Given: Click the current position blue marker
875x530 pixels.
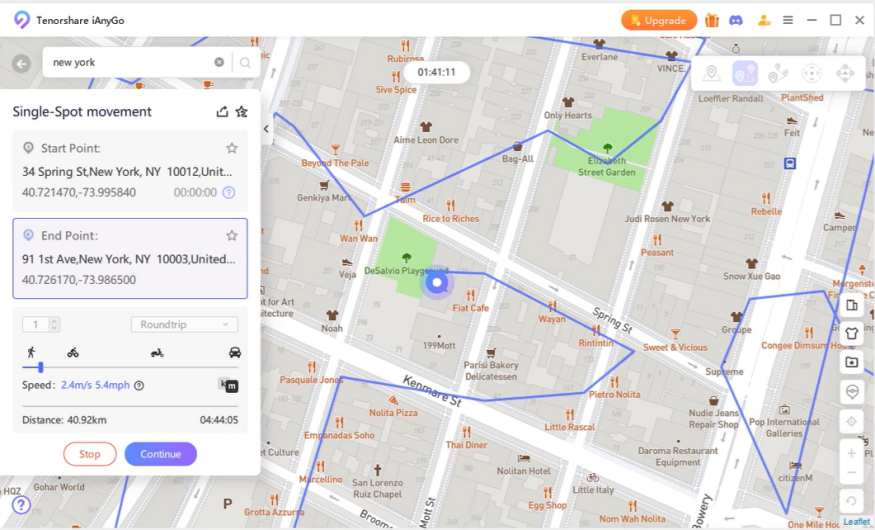Looking at the screenshot, I should (437, 282).
